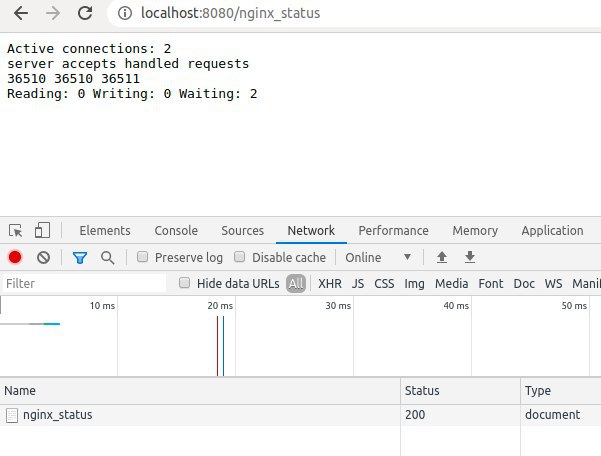This screenshot has width=601, height=456.
Task: Activate the inspect element picker
Action: [x=16, y=230]
